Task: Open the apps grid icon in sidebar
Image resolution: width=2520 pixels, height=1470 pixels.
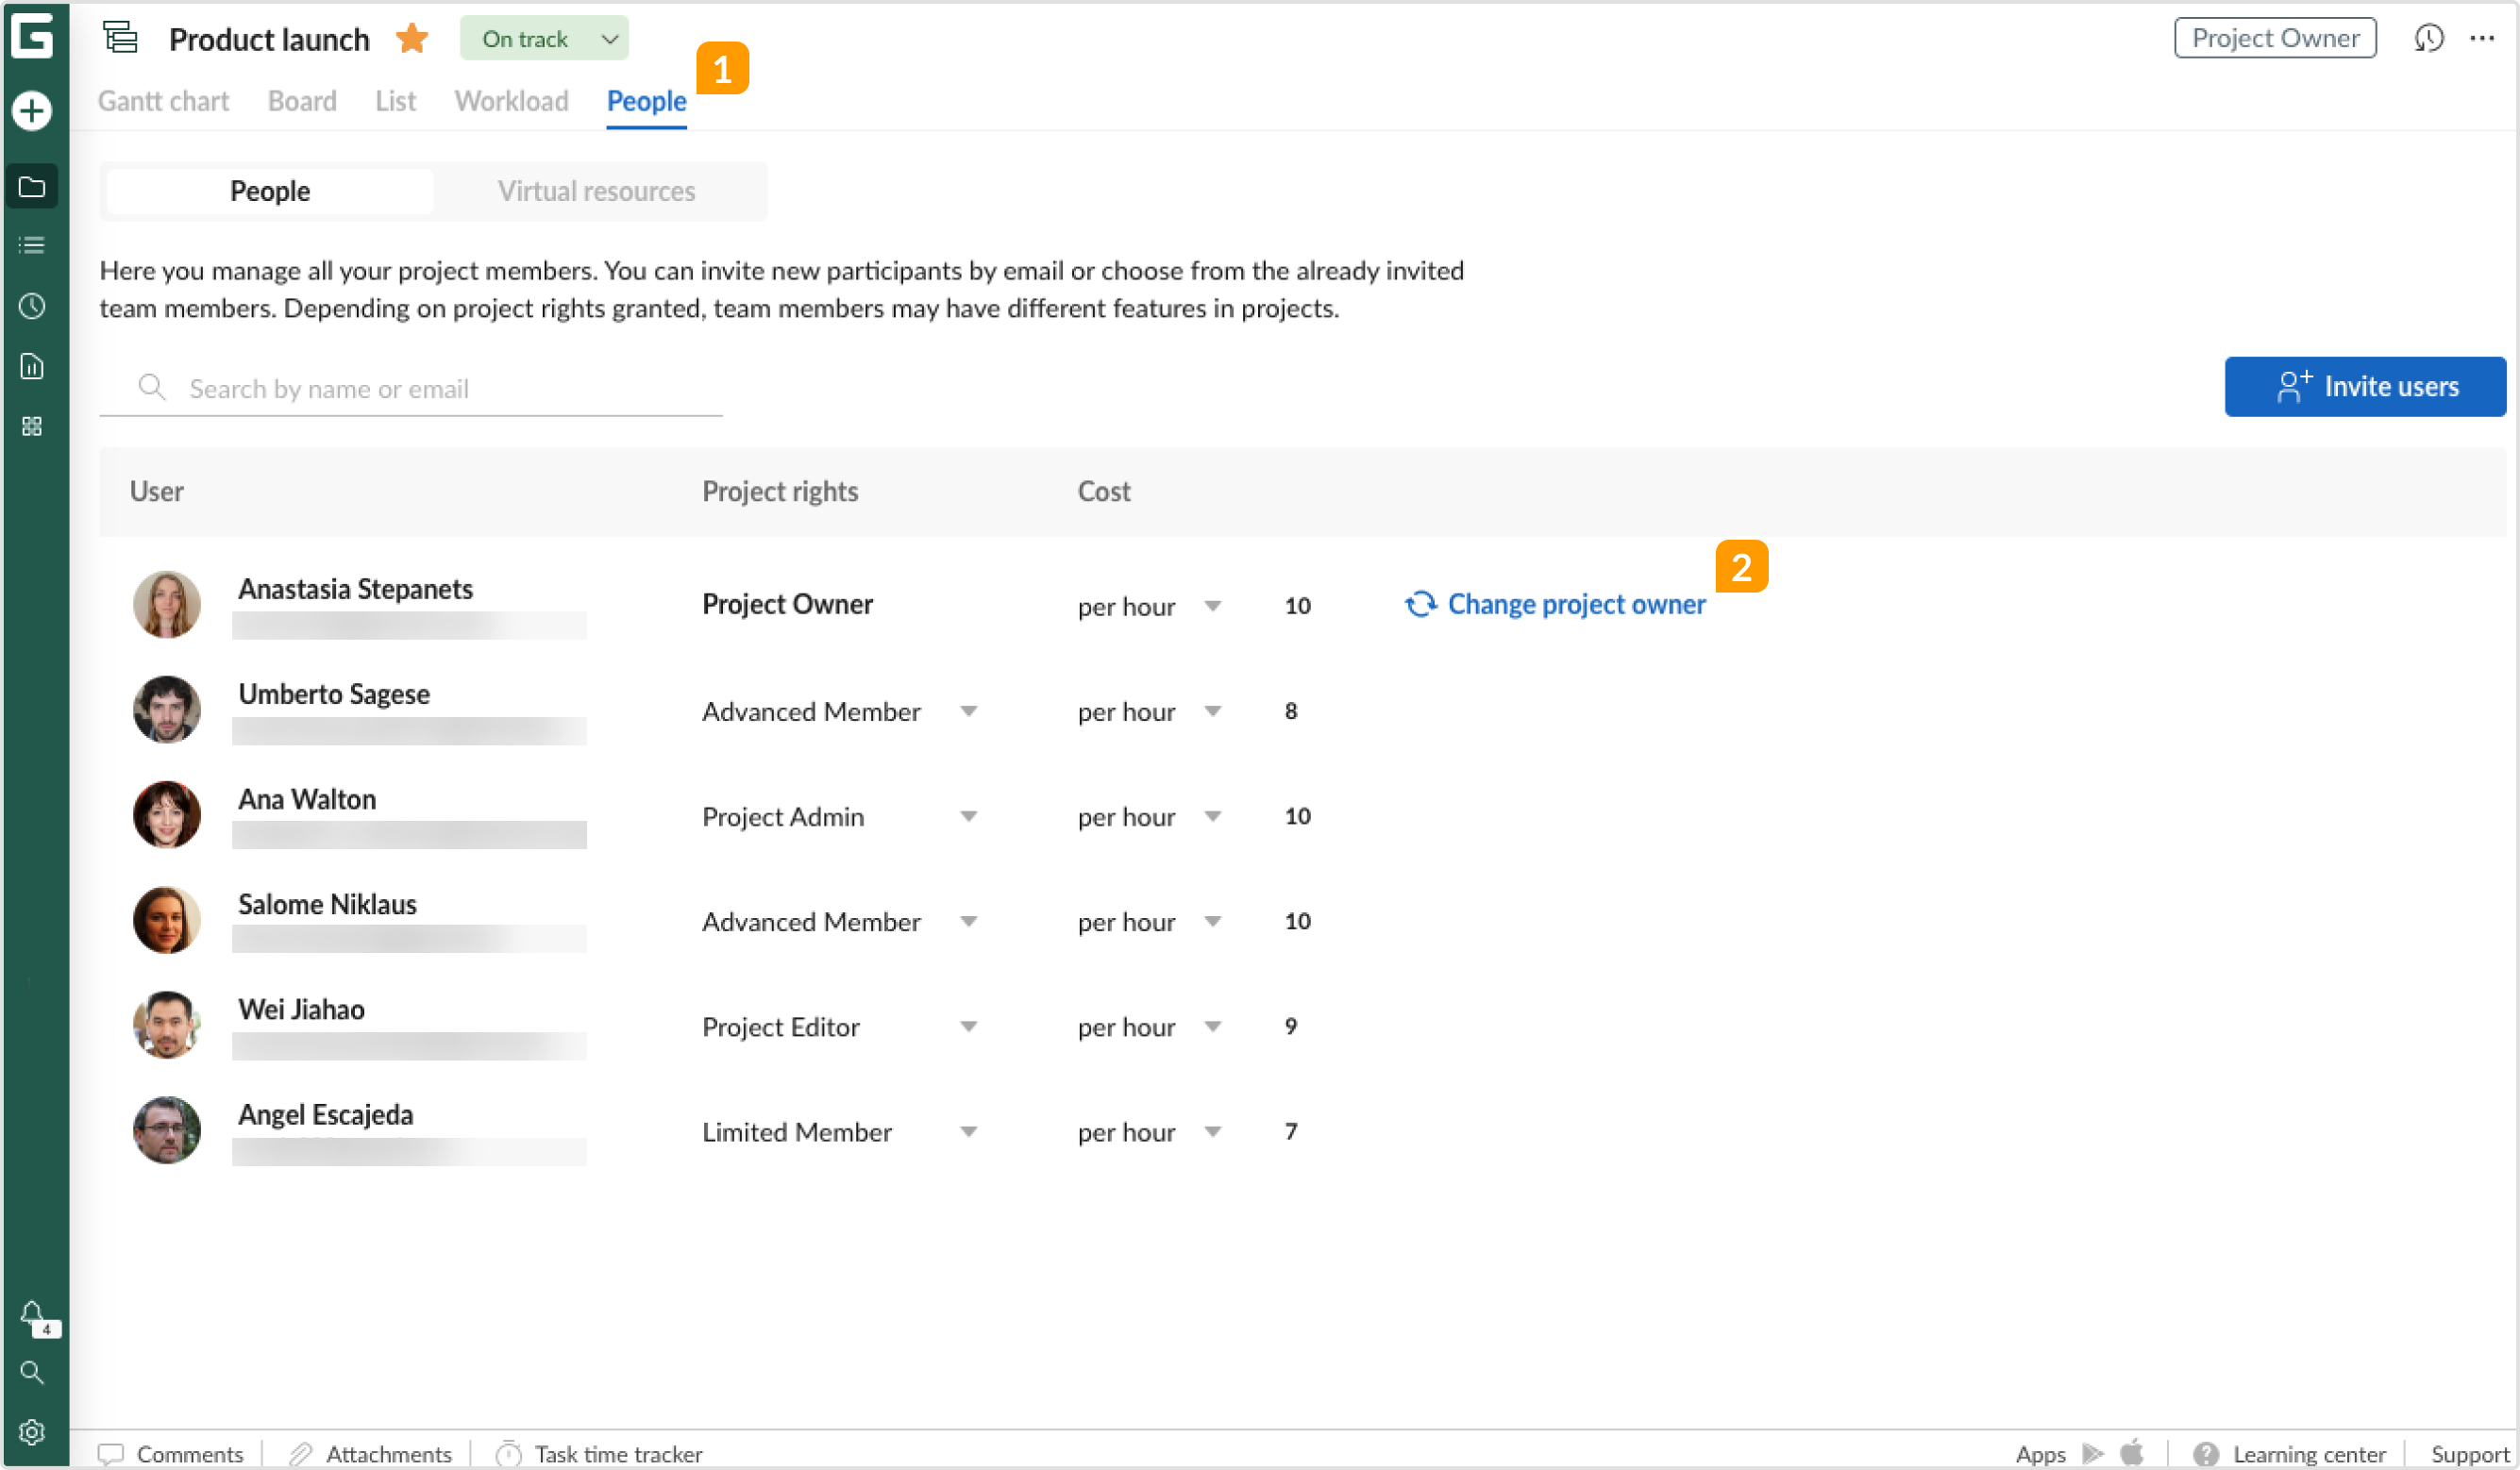Action: 32,426
